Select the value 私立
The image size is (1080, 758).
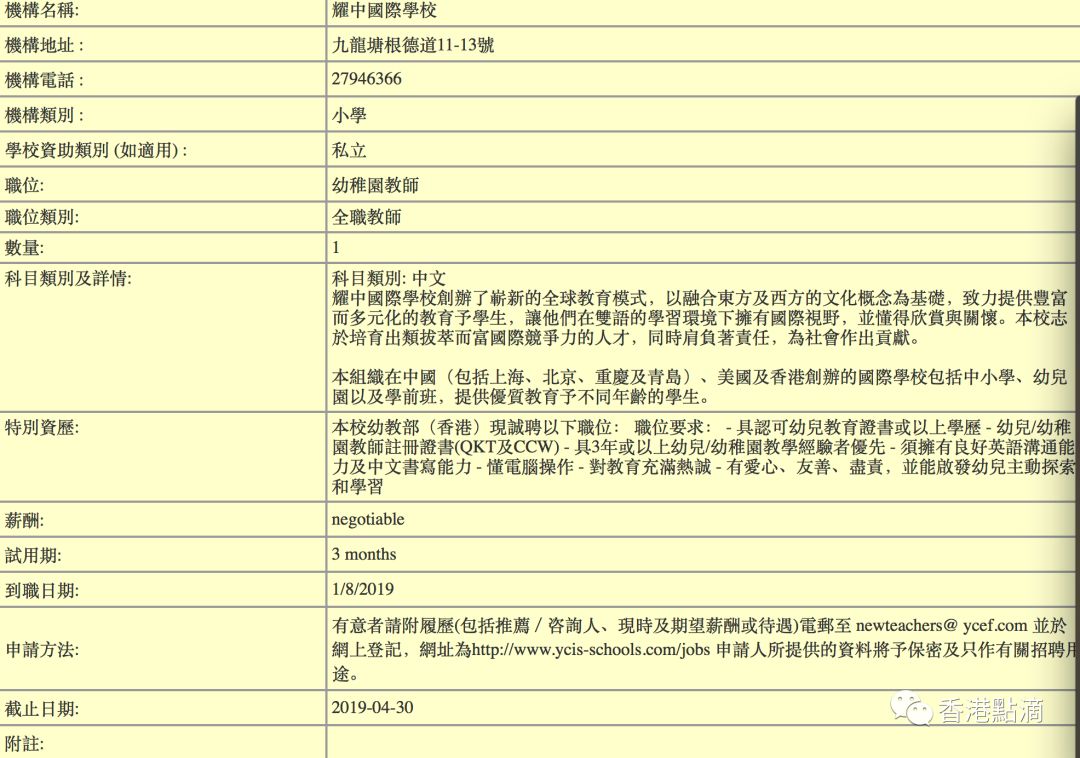[349, 150]
